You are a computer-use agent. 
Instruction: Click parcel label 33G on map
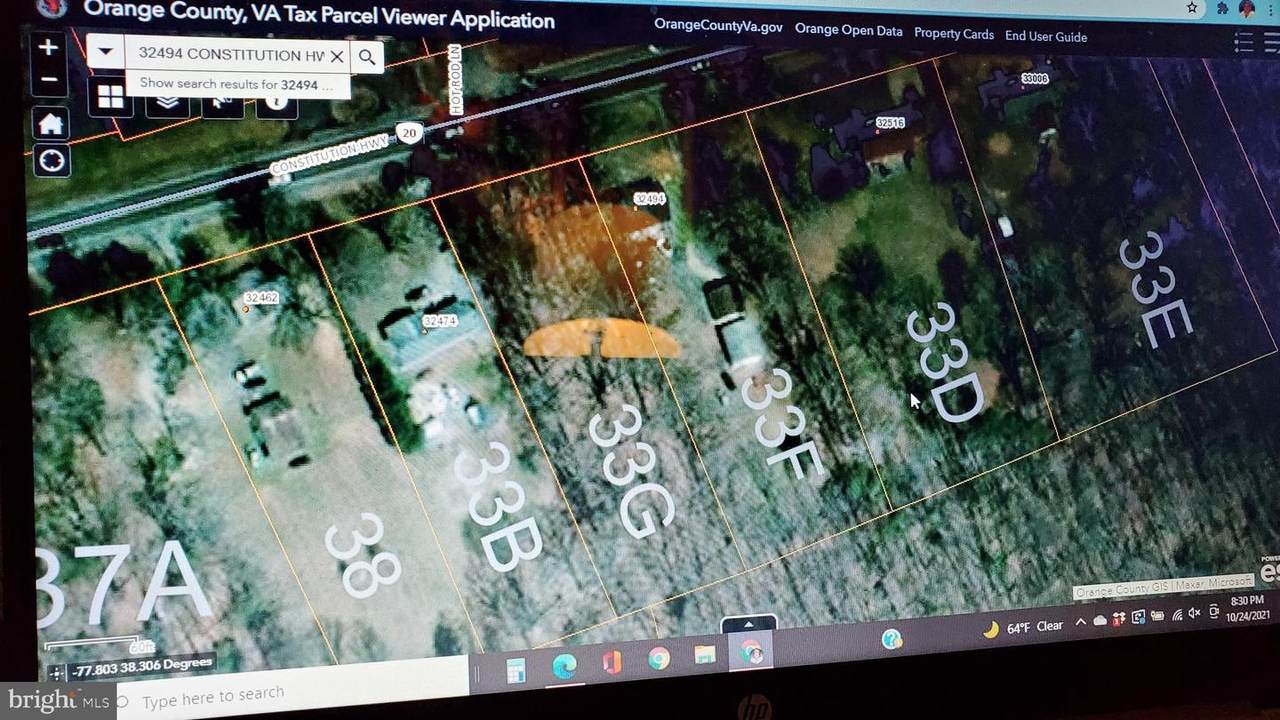pyautogui.click(x=629, y=472)
